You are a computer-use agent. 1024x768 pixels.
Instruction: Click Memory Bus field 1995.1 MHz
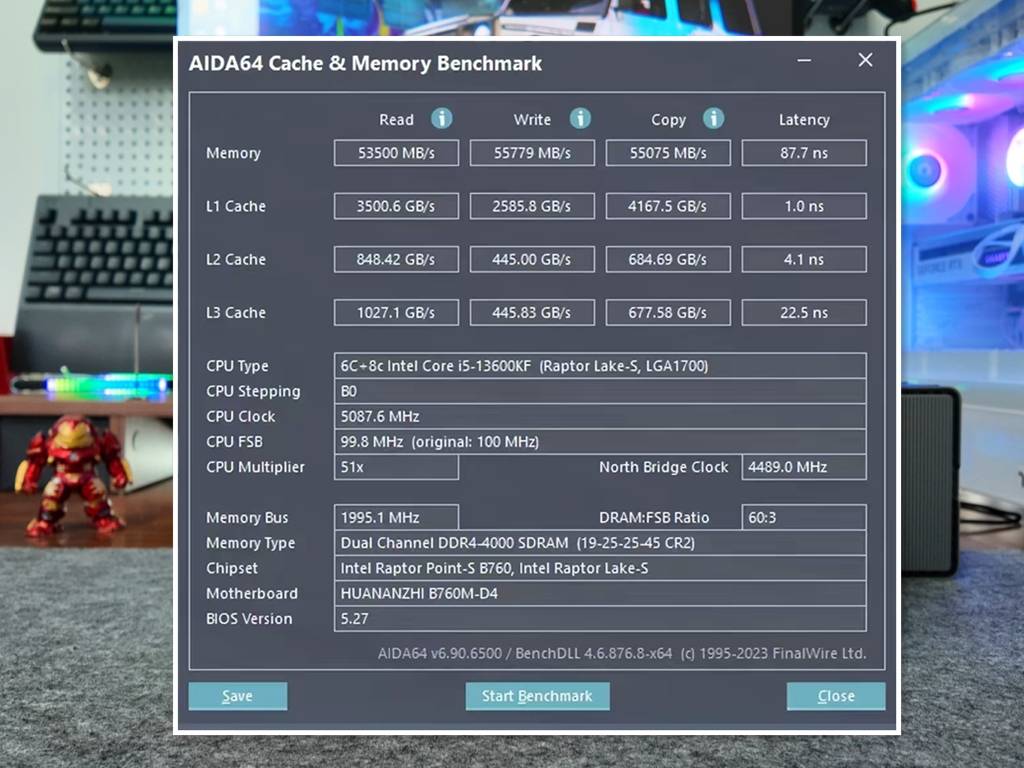396,517
